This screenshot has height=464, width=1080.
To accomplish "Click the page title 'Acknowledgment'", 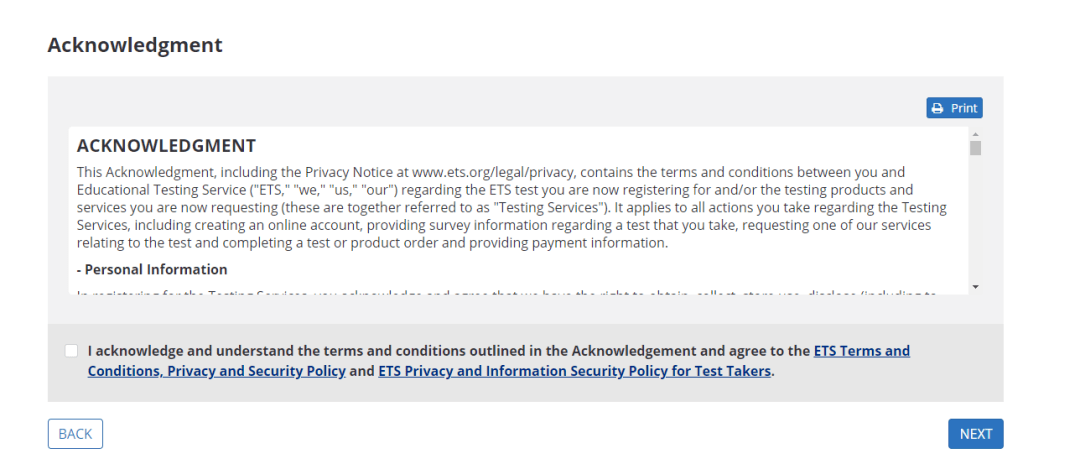I will pyautogui.click(x=135, y=45).
